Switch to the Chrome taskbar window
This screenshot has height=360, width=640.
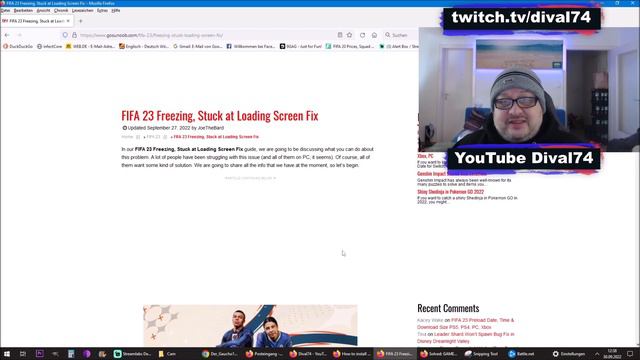[x=220, y=354]
